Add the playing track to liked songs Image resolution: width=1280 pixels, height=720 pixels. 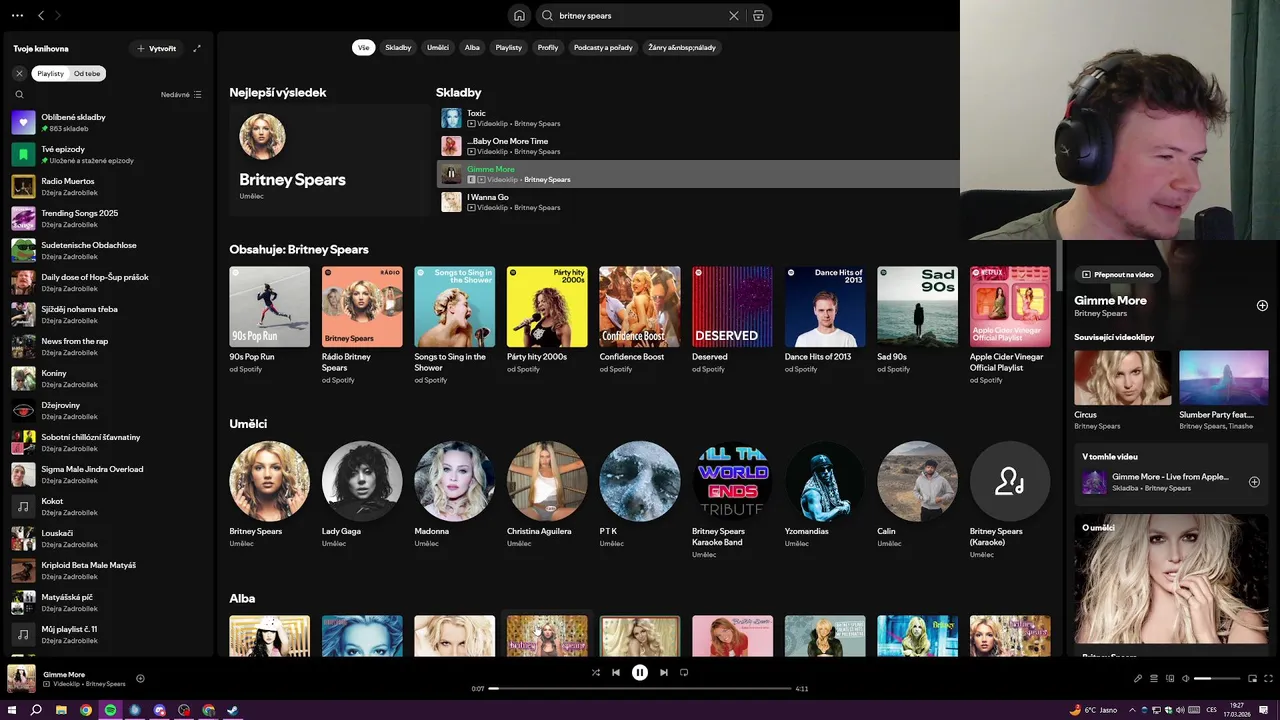140,678
